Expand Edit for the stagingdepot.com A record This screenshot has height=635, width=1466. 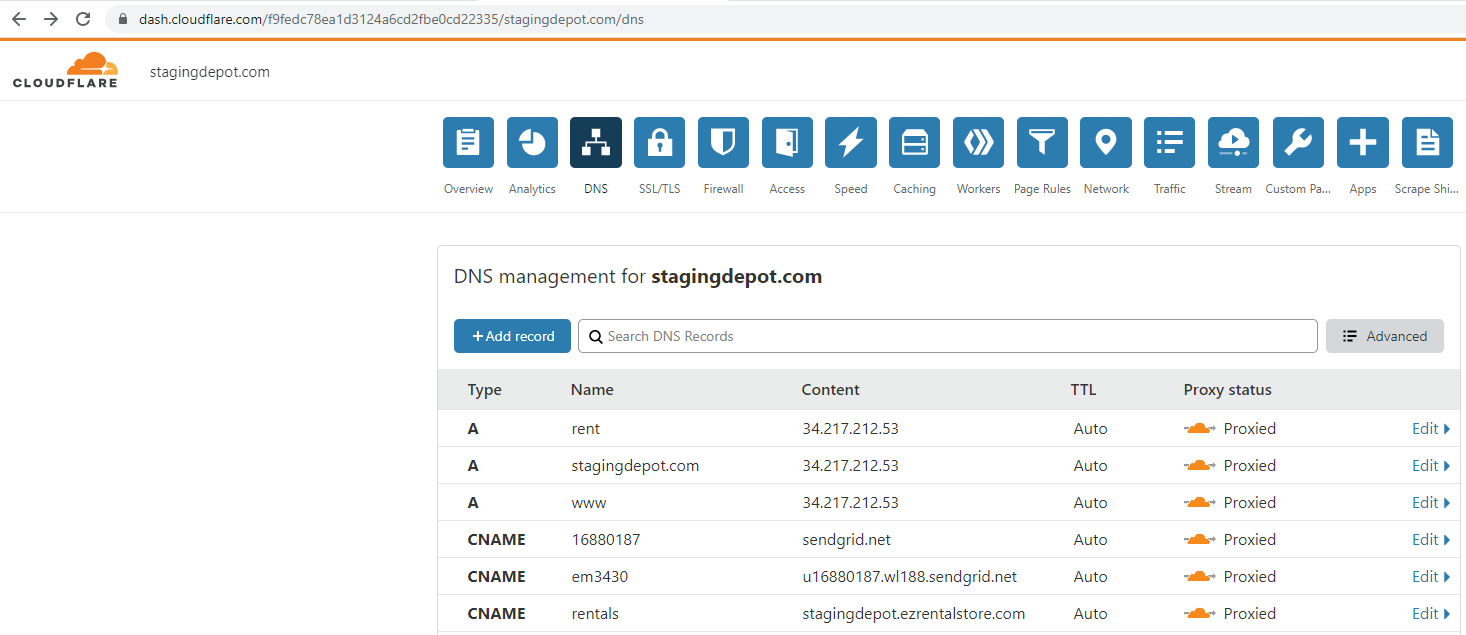(1431, 466)
